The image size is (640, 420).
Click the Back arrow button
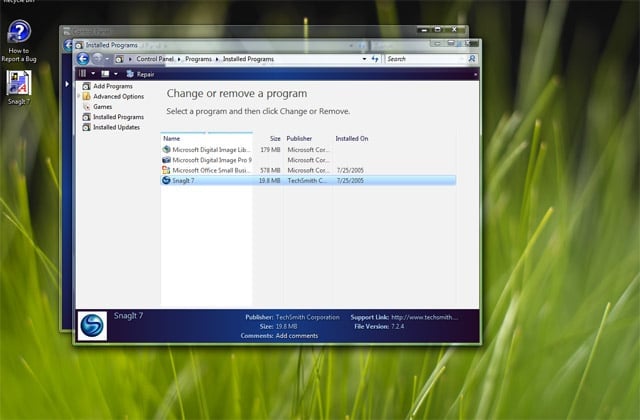(x=83, y=59)
